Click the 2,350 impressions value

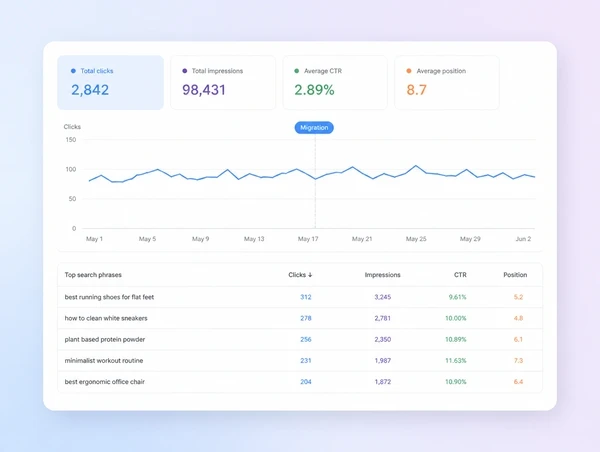383,339
